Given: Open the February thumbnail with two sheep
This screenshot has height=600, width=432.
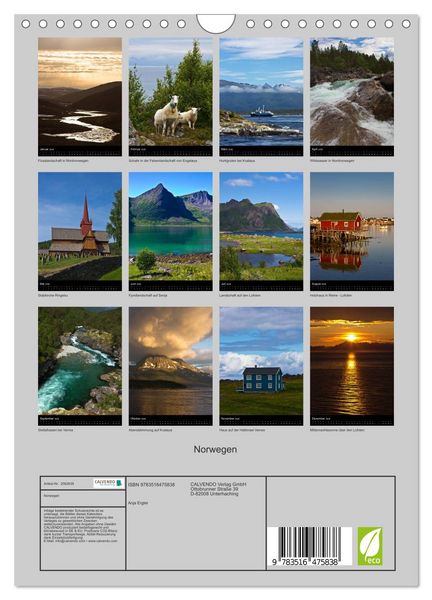Looking at the screenshot, I should pos(170,96).
